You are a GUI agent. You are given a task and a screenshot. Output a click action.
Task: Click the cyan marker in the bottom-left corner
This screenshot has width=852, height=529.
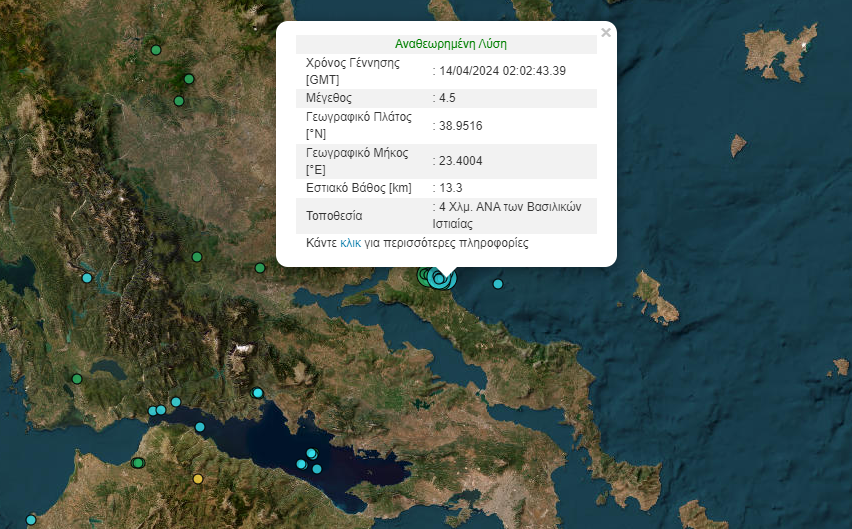pos(31,520)
